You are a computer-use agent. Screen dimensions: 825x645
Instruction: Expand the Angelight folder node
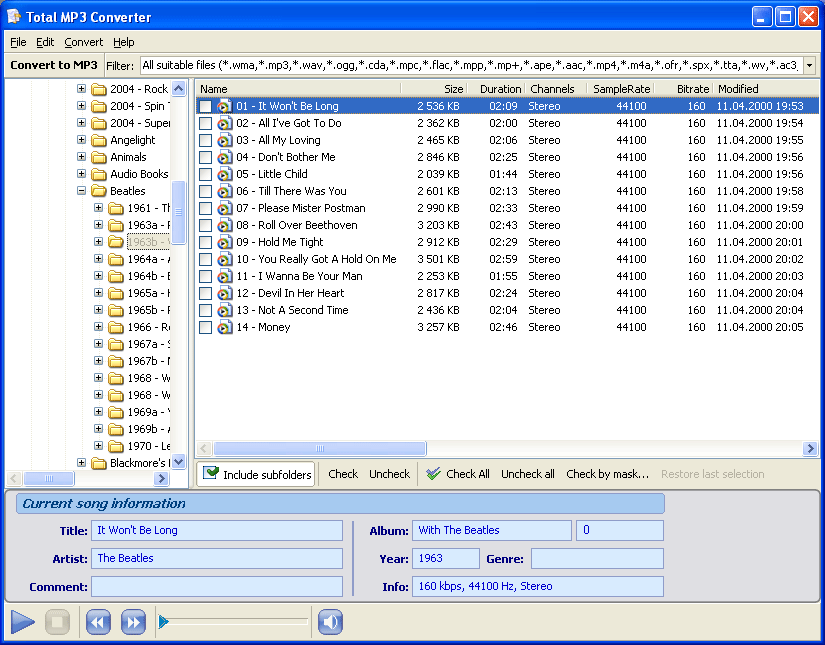click(81, 139)
